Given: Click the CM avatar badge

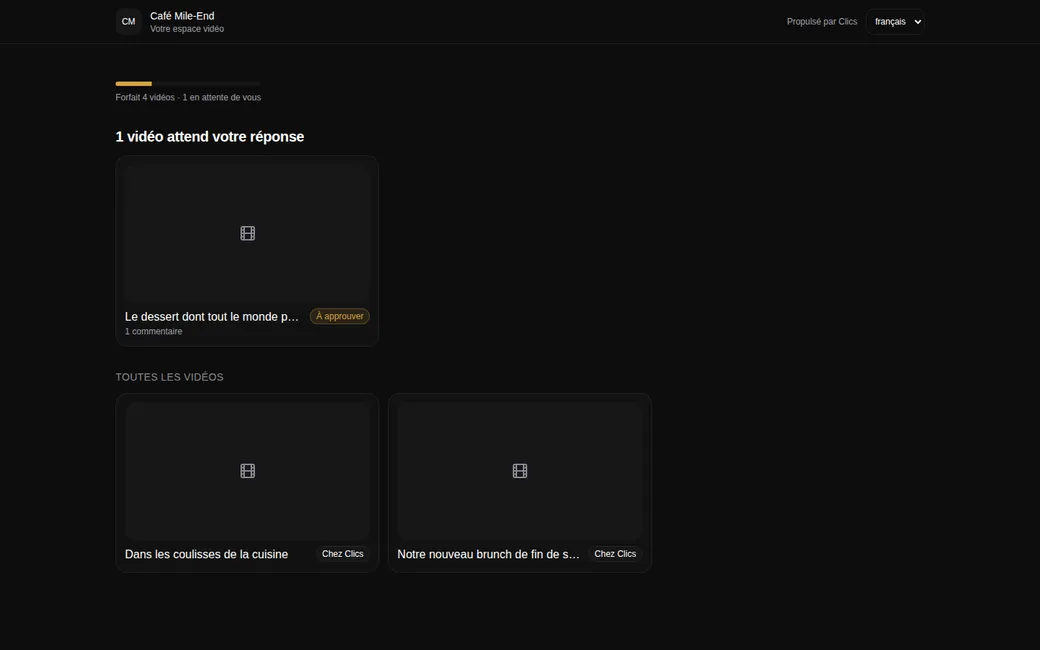Looking at the screenshot, I should pyautogui.click(x=128, y=21).
